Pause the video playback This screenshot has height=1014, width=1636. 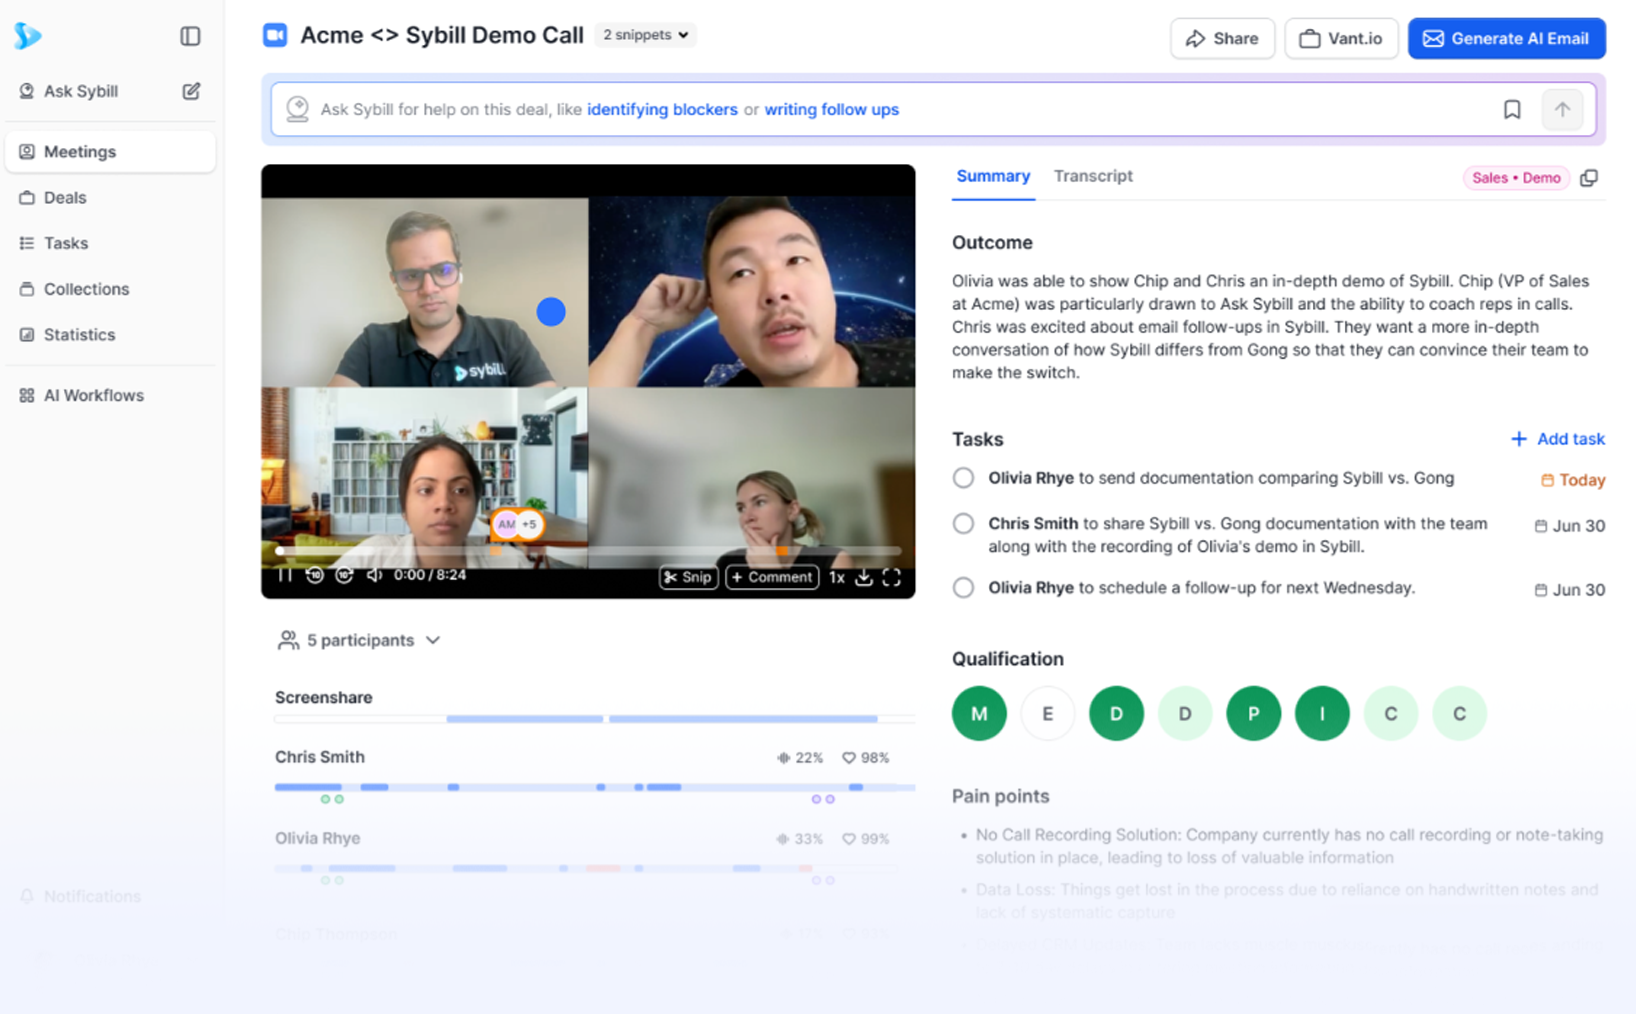click(285, 576)
